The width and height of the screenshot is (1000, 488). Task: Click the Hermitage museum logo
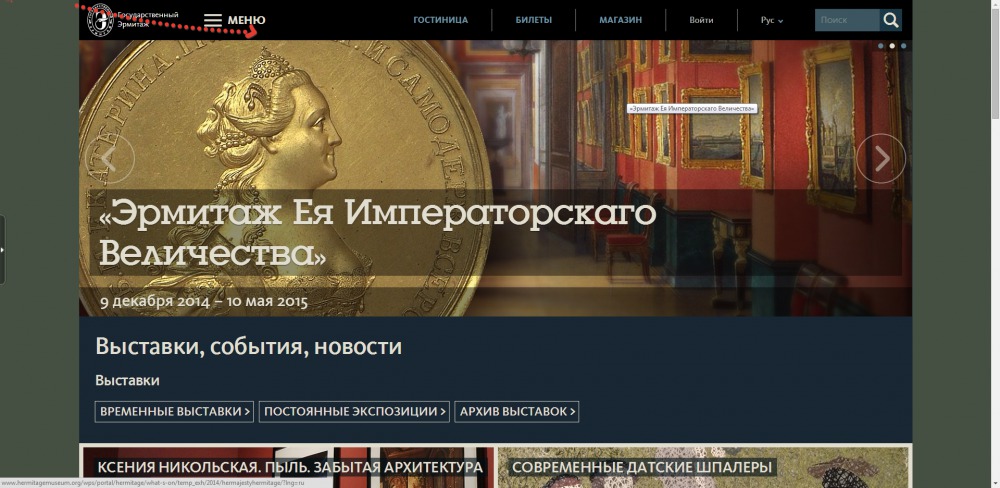[x=100, y=19]
